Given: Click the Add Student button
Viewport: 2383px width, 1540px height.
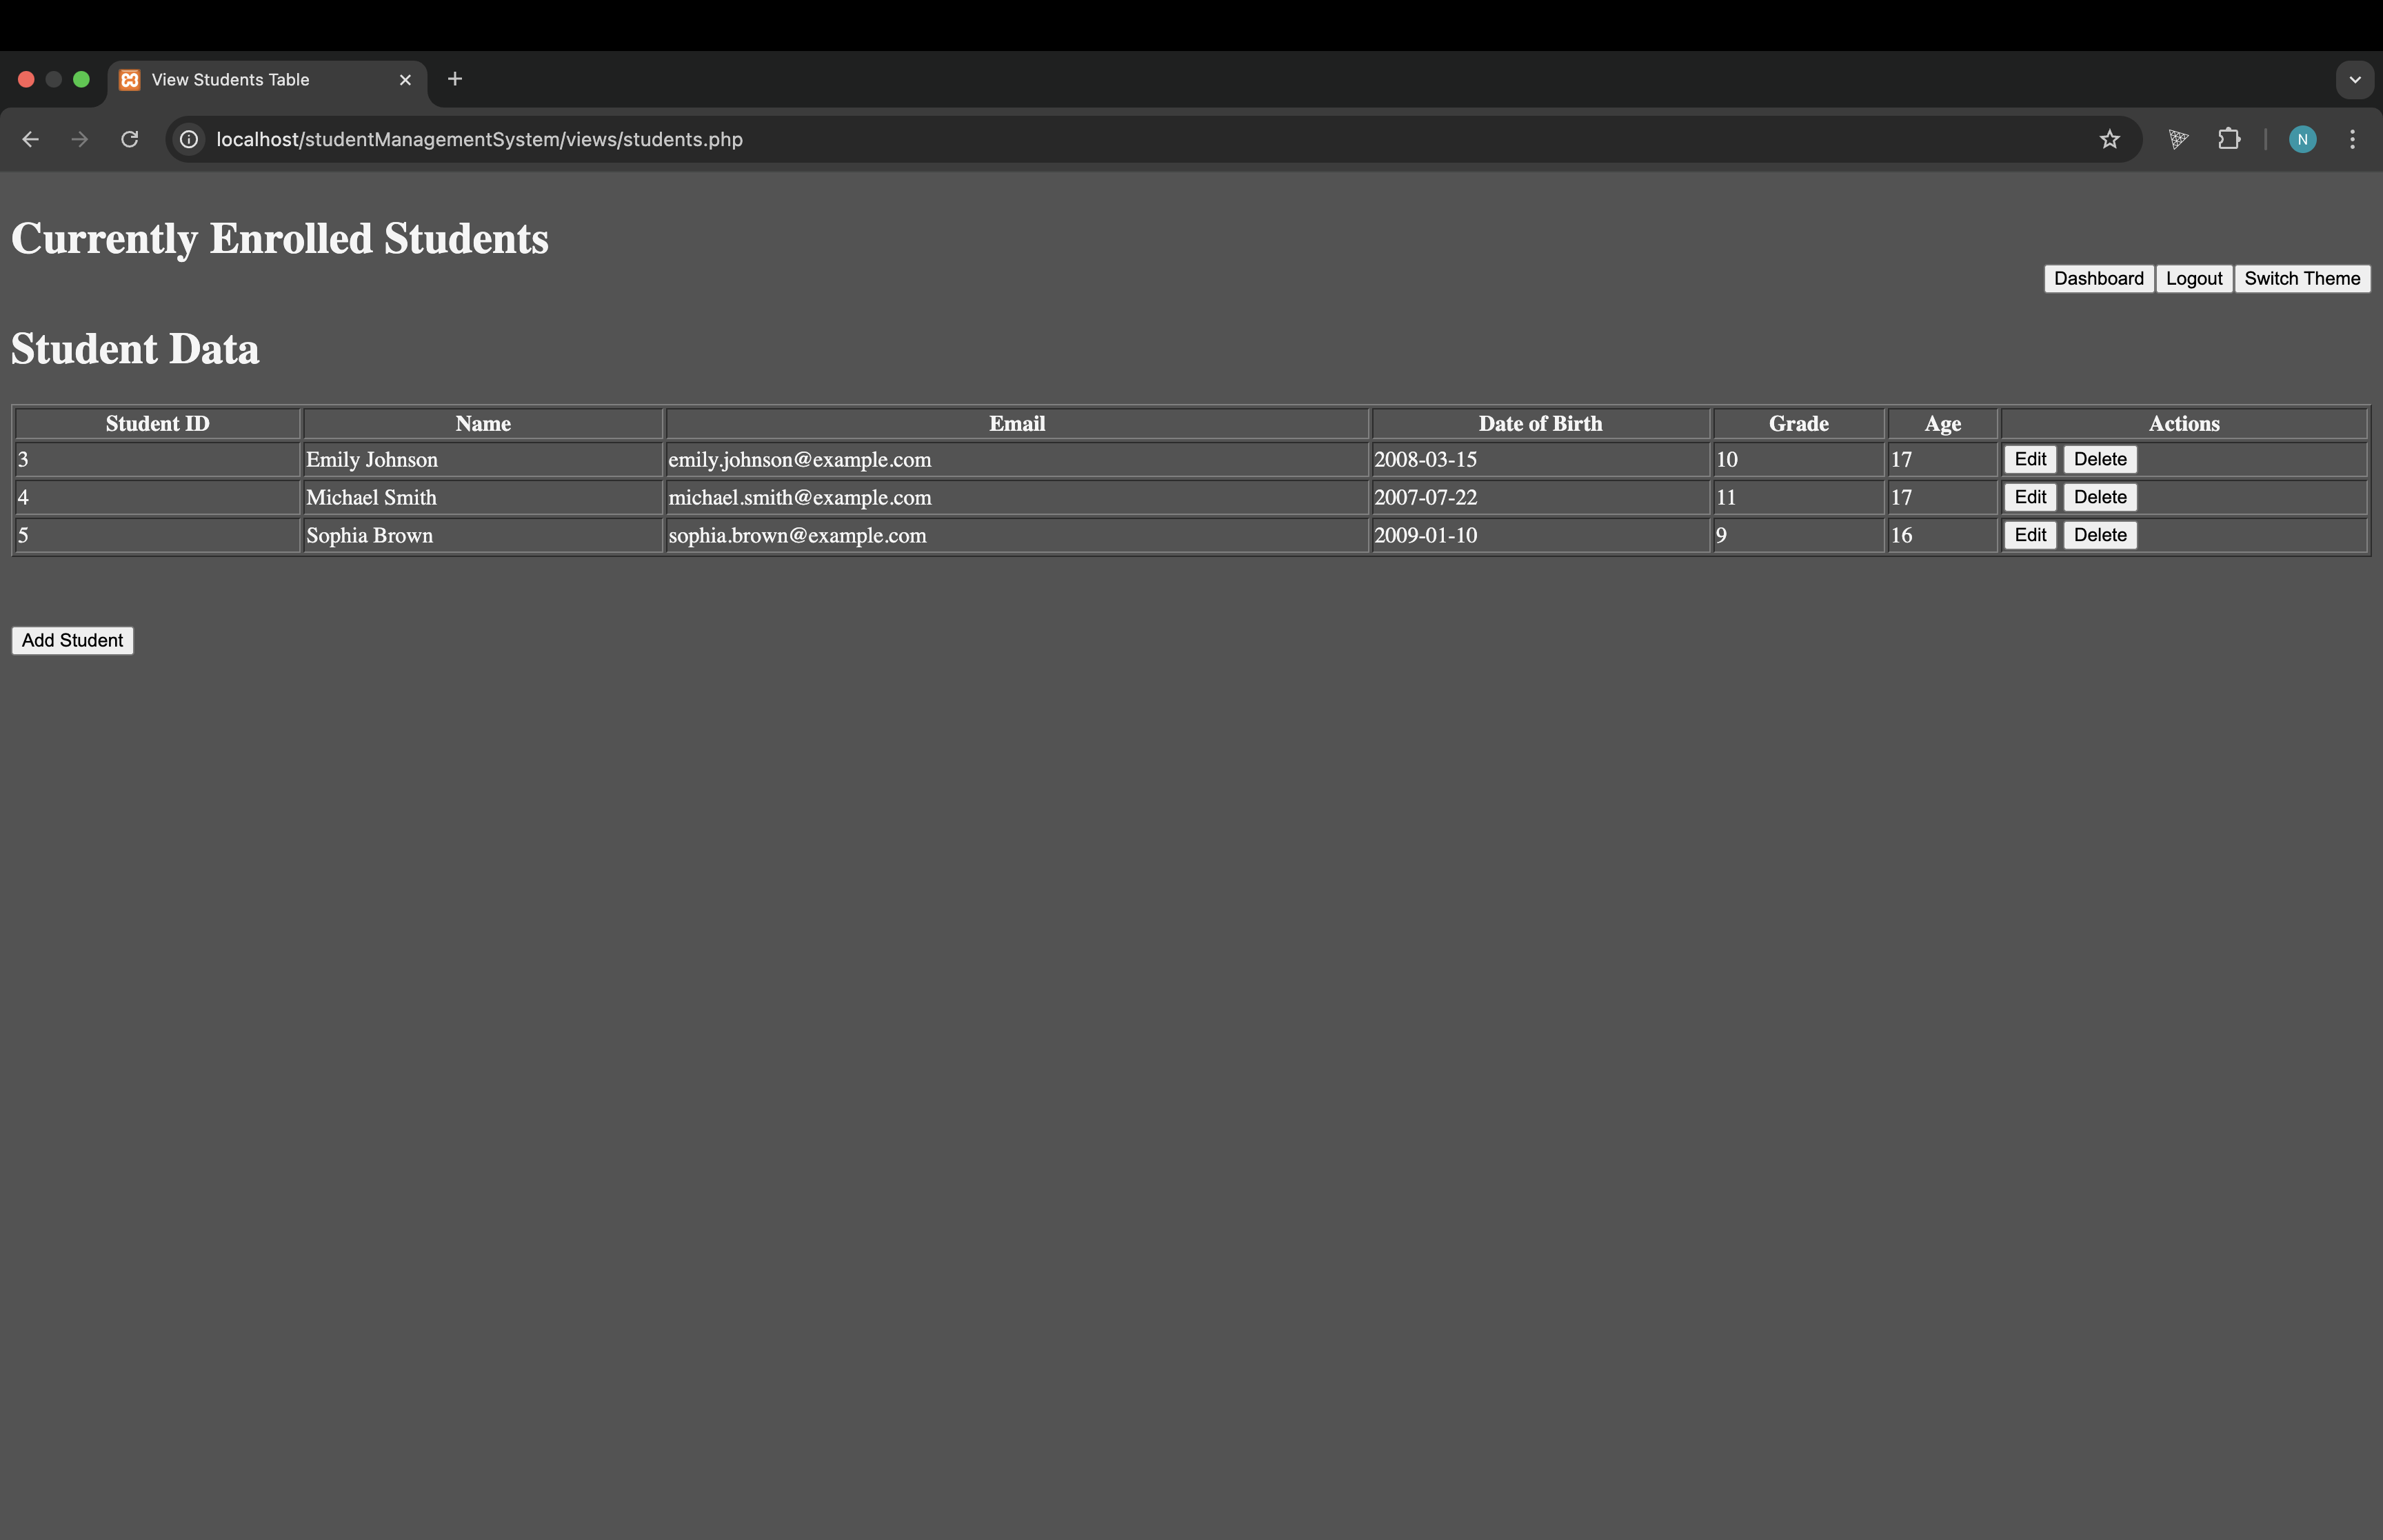Looking at the screenshot, I should pyautogui.click(x=72, y=640).
